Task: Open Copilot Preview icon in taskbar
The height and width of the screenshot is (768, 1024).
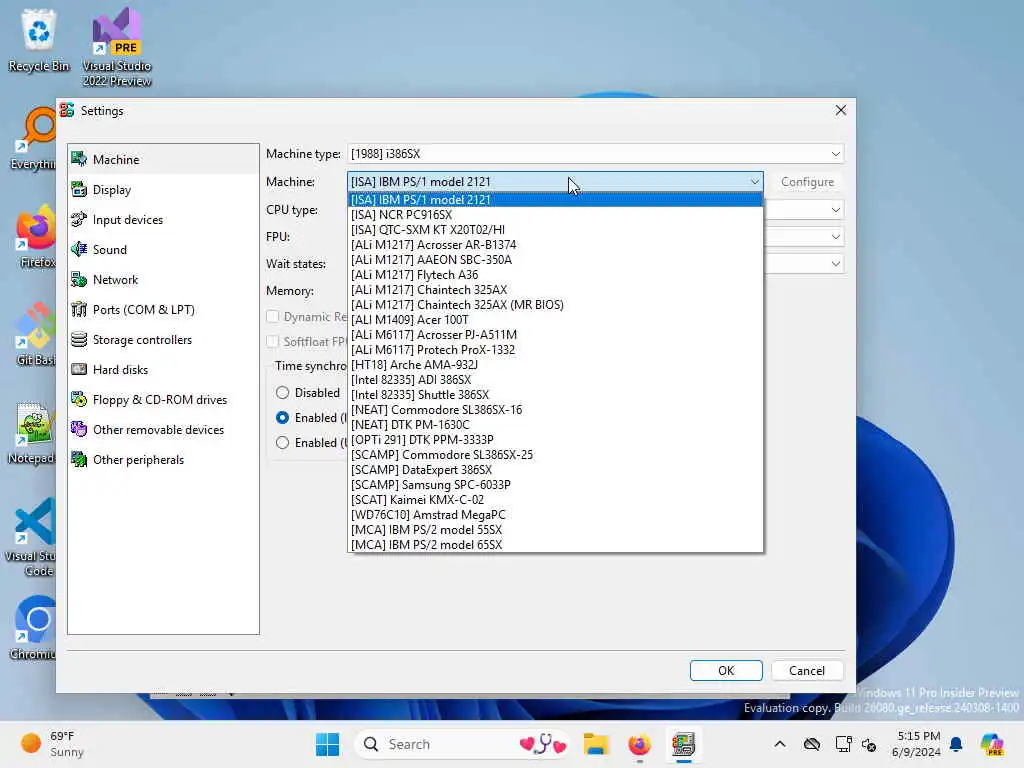Action: [991, 744]
